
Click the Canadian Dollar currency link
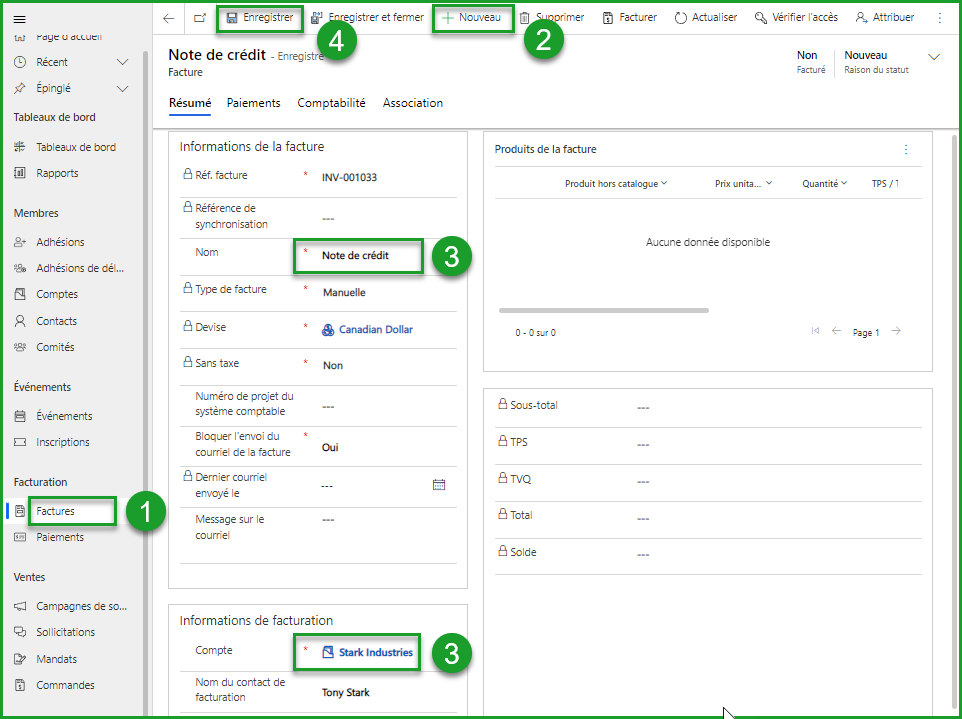(x=375, y=329)
